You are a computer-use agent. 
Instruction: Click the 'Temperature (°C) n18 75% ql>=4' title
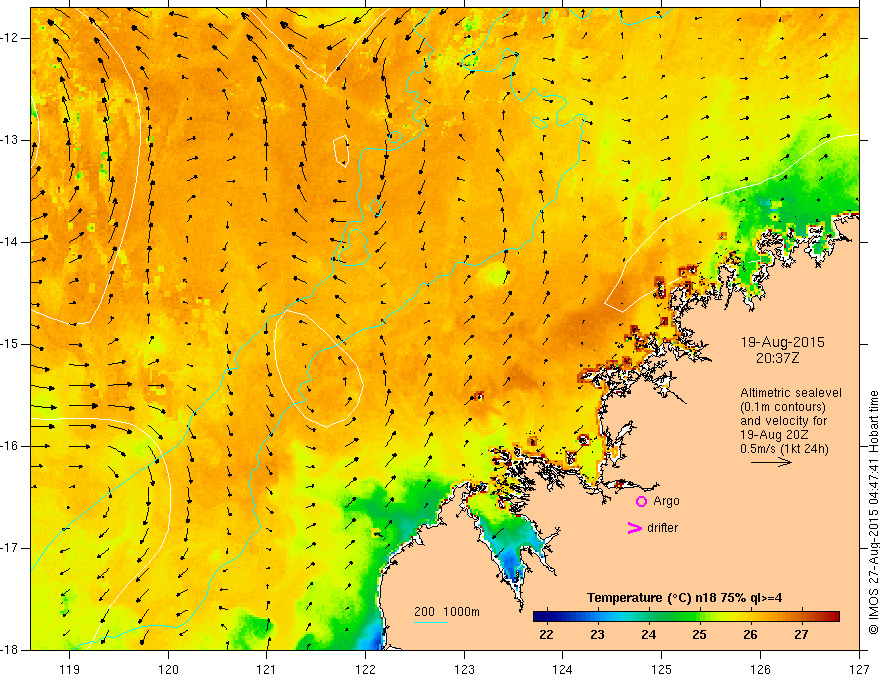pos(684,598)
